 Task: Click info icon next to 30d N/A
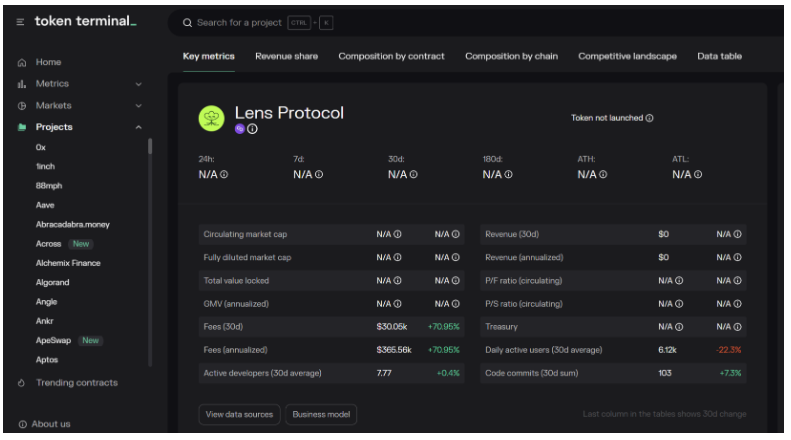click(414, 175)
